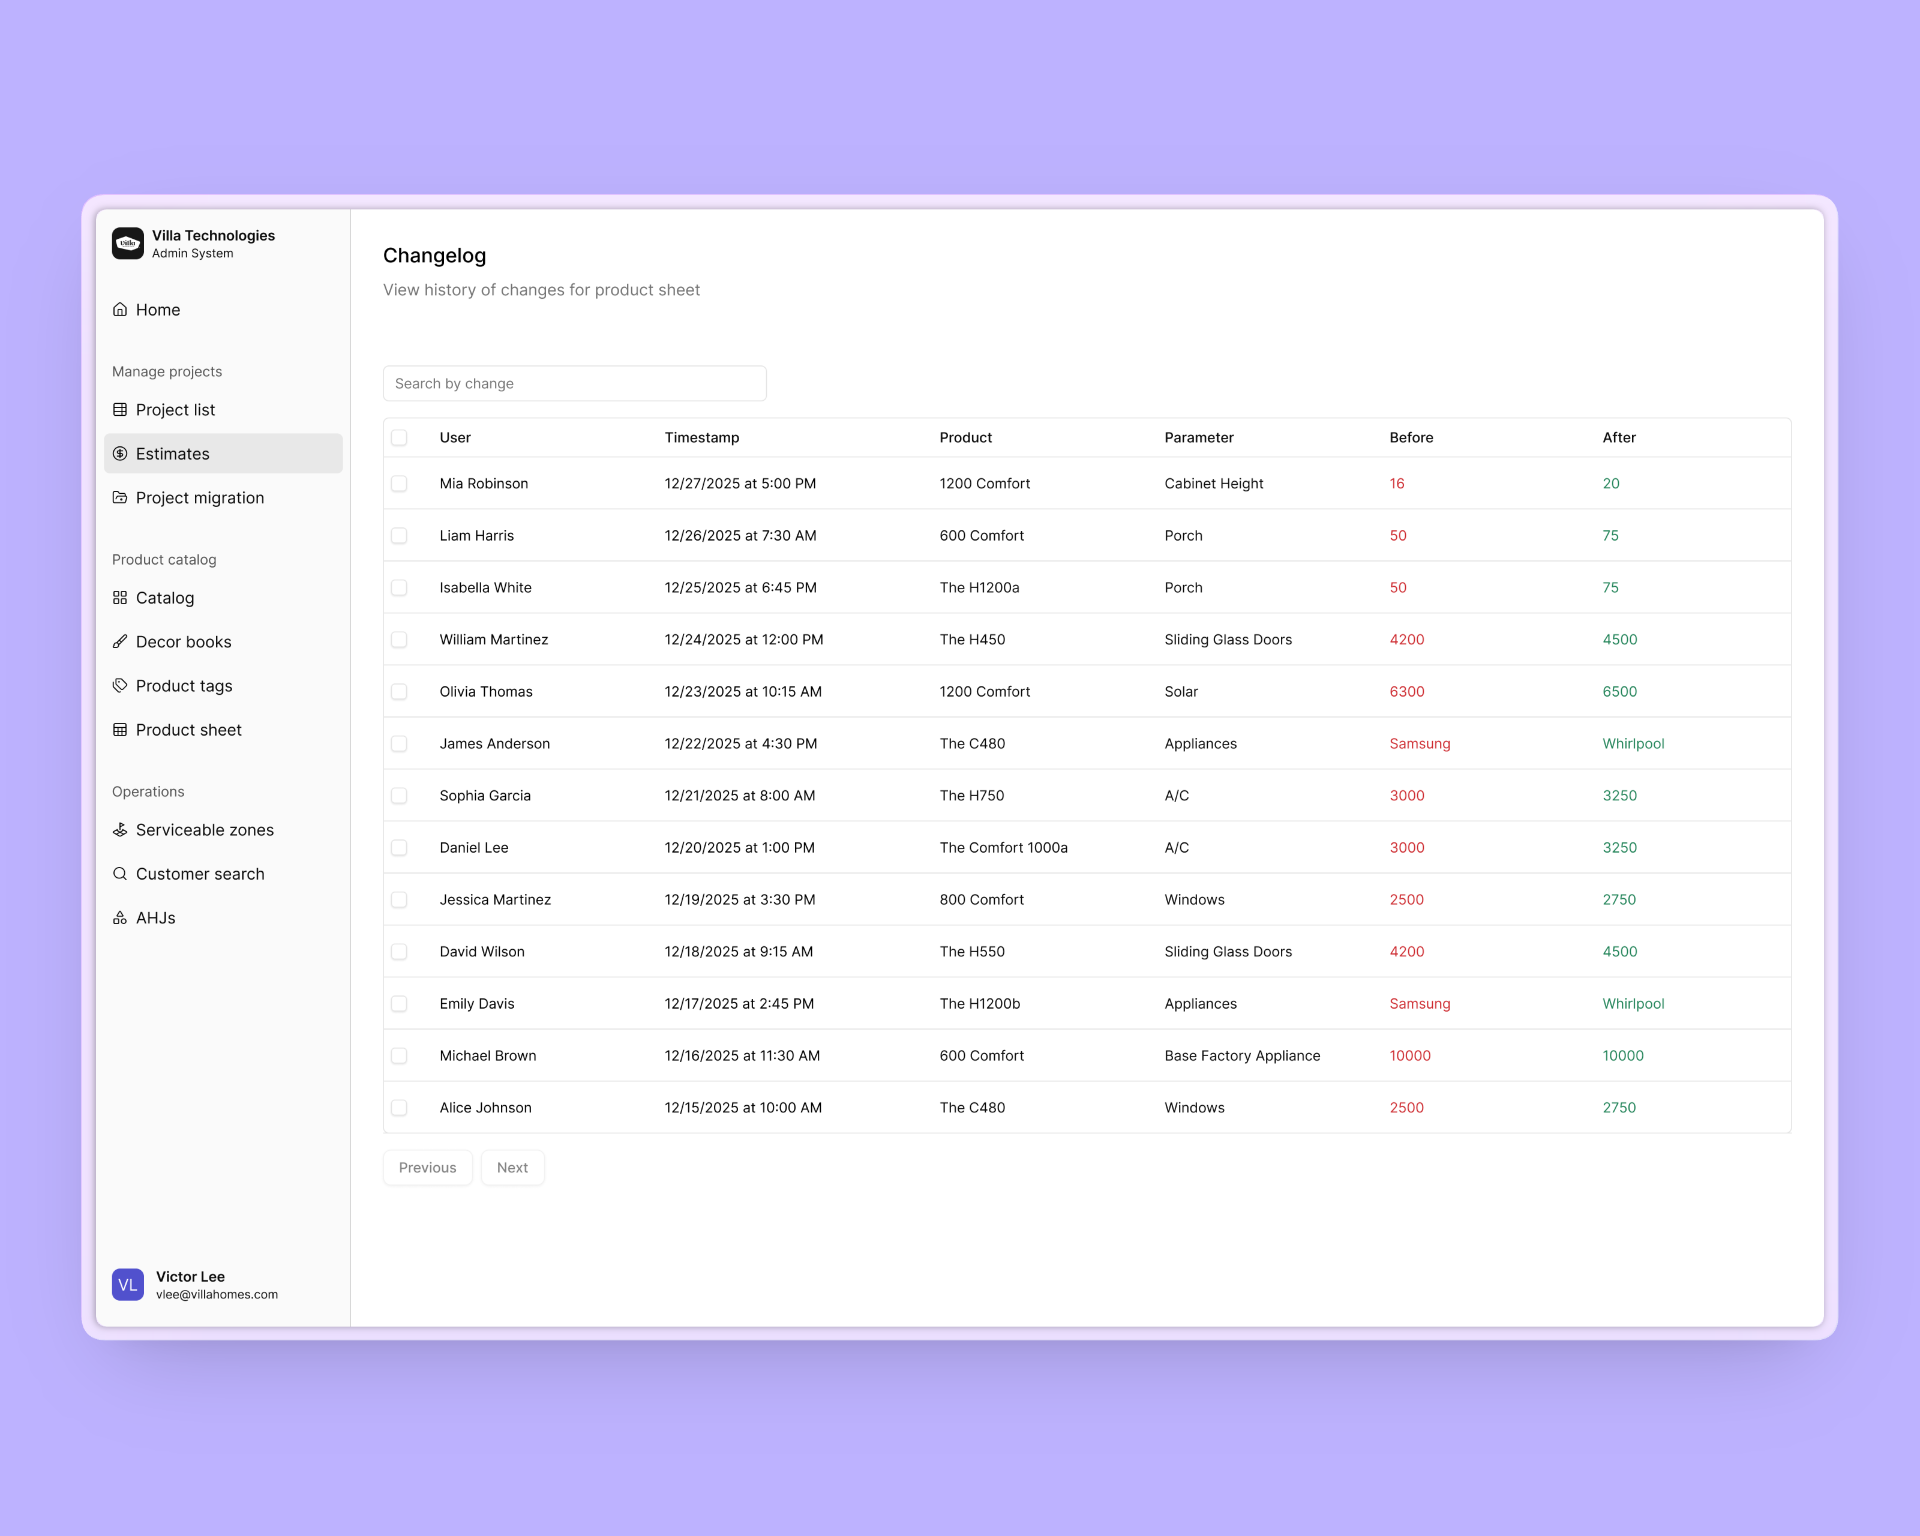This screenshot has width=1920, height=1536.
Task: Select the Project list icon
Action: pos(120,410)
